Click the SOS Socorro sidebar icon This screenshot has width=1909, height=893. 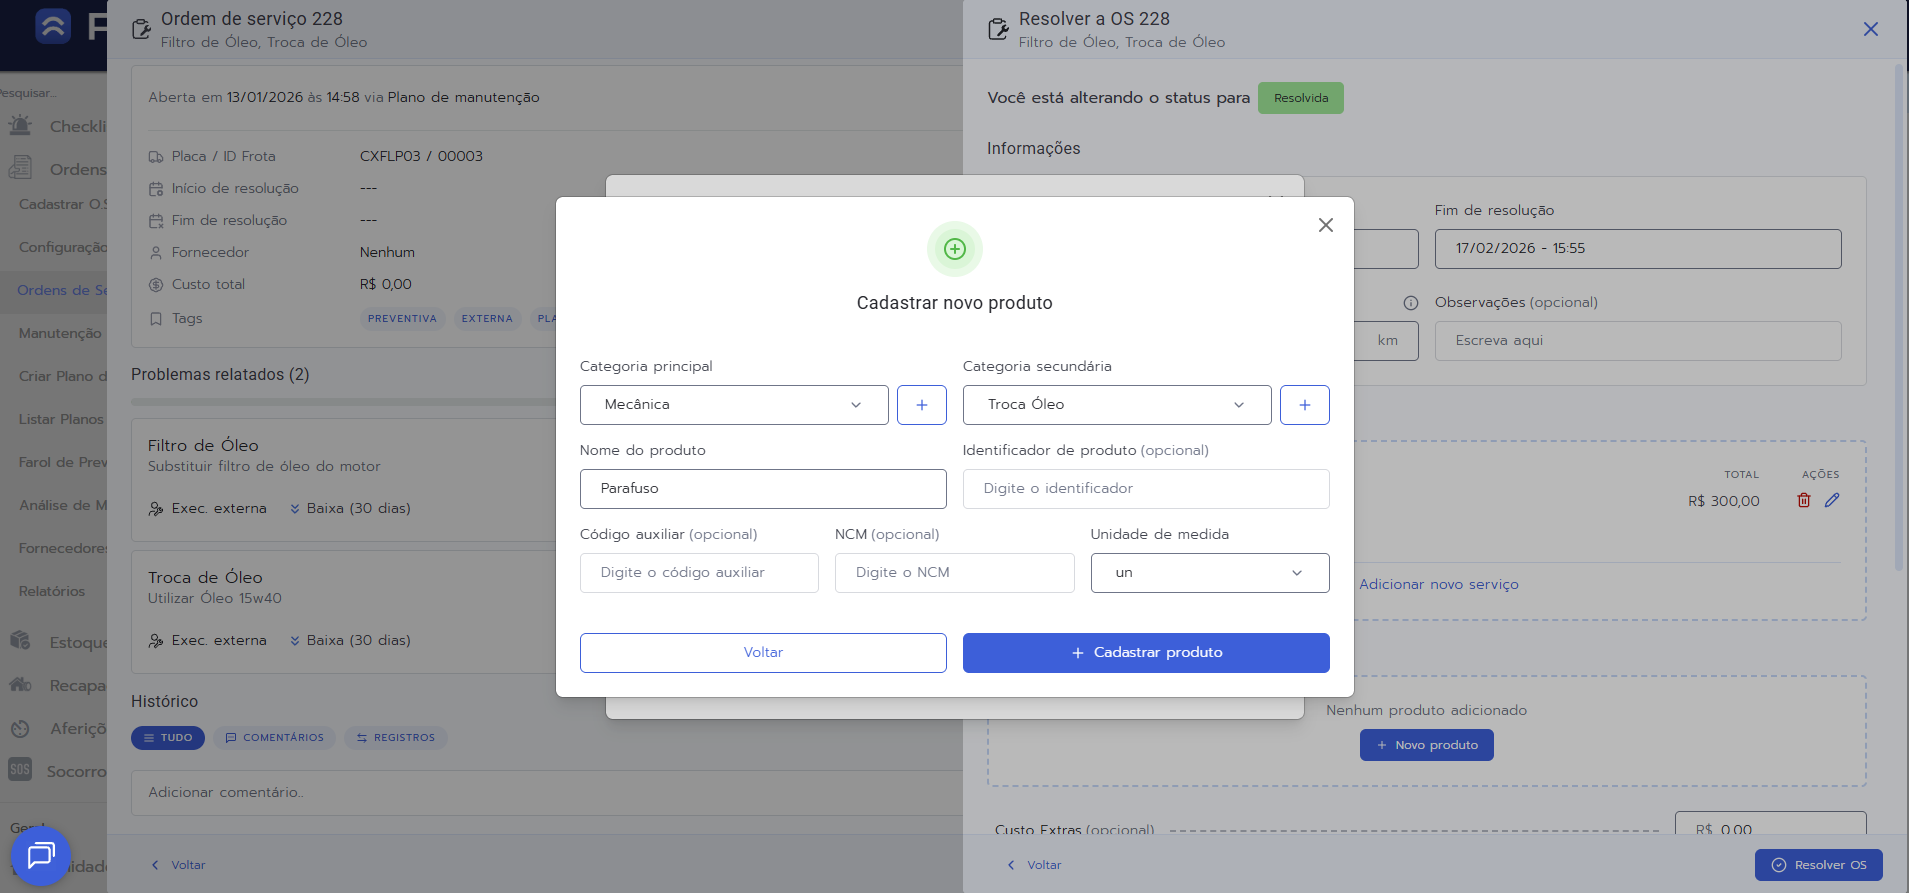pos(20,770)
